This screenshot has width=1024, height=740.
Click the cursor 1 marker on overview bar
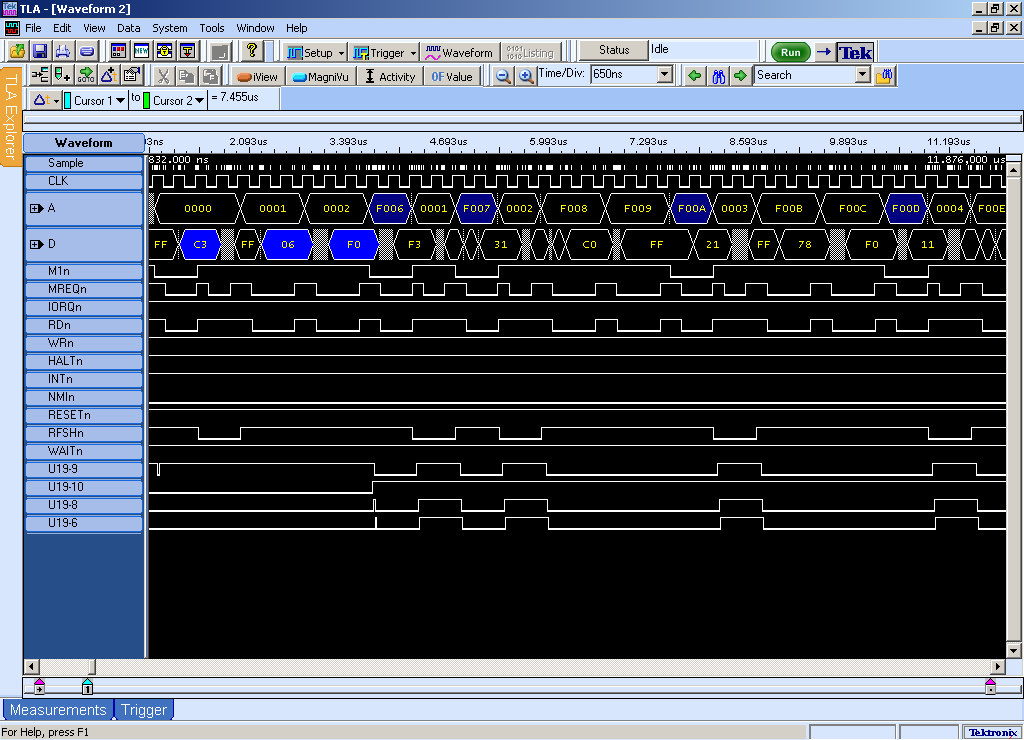coord(87,686)
